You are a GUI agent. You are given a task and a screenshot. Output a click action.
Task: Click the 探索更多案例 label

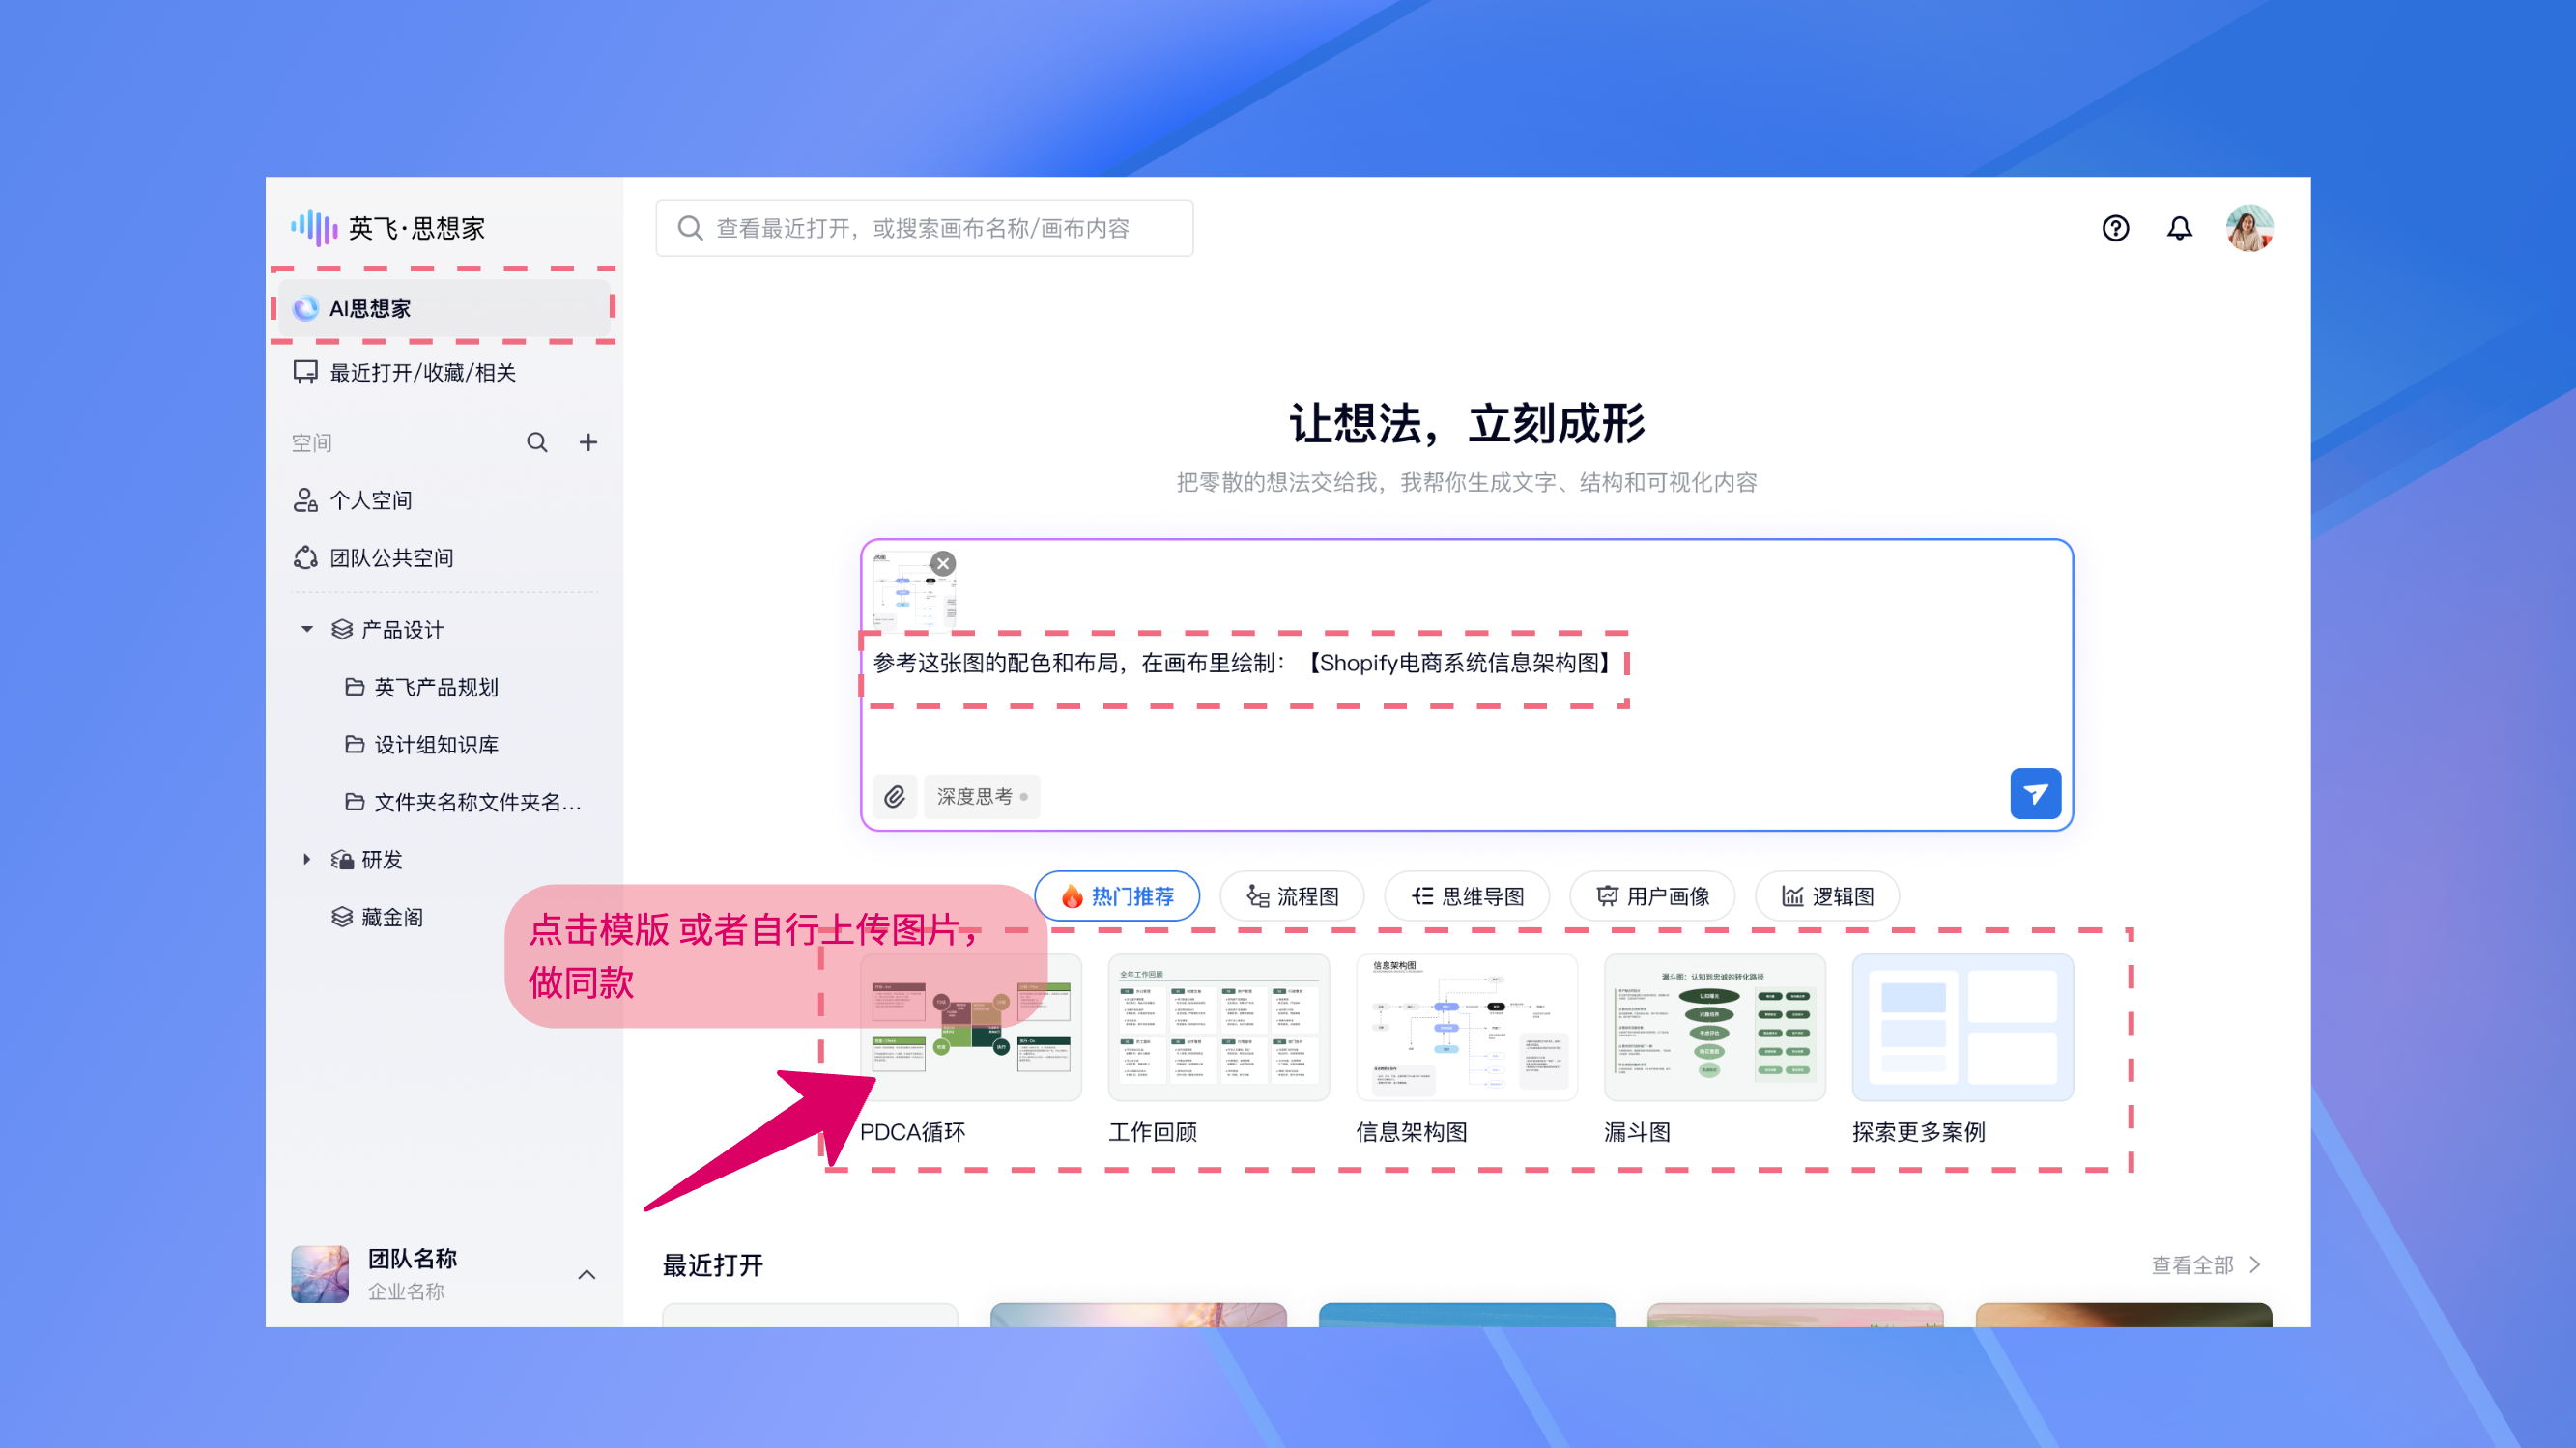(x=1919, y=1132)
